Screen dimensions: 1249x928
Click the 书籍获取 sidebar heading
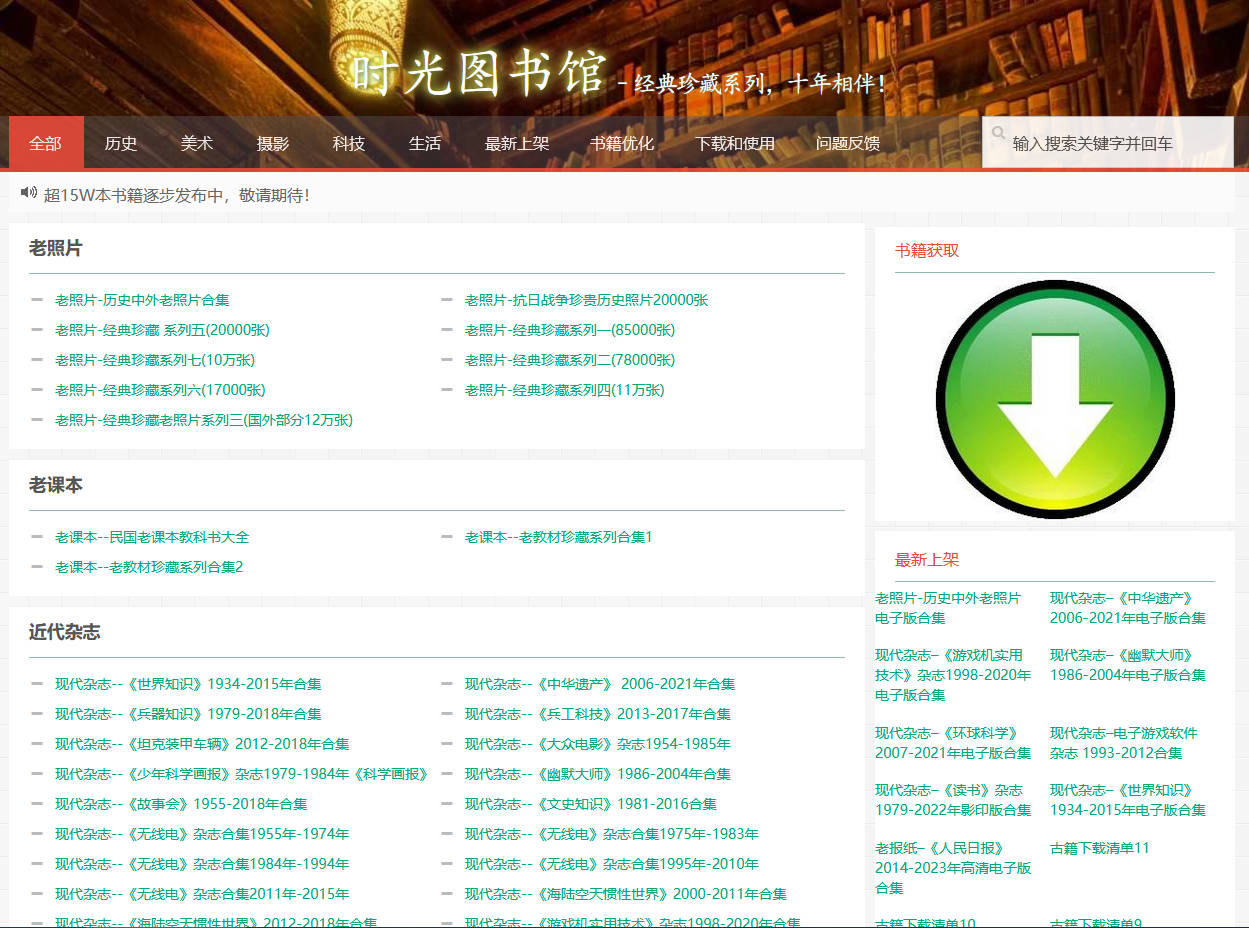(926, 250)
